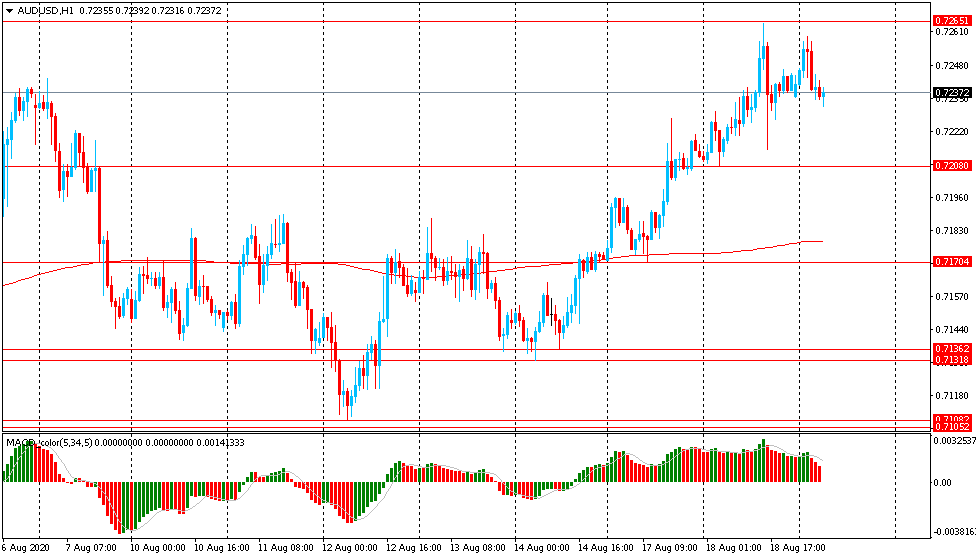Click the 12 Aug 00:00 time label
The width and height of the screenshot is (976, 559).
tap(350, 548)
